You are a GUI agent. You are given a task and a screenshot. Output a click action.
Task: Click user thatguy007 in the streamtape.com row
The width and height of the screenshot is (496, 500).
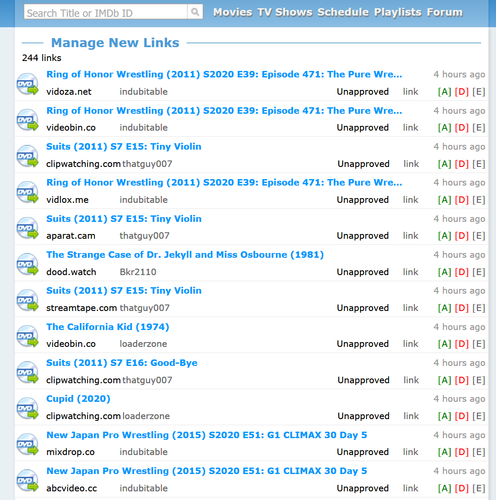click(145, 308)
